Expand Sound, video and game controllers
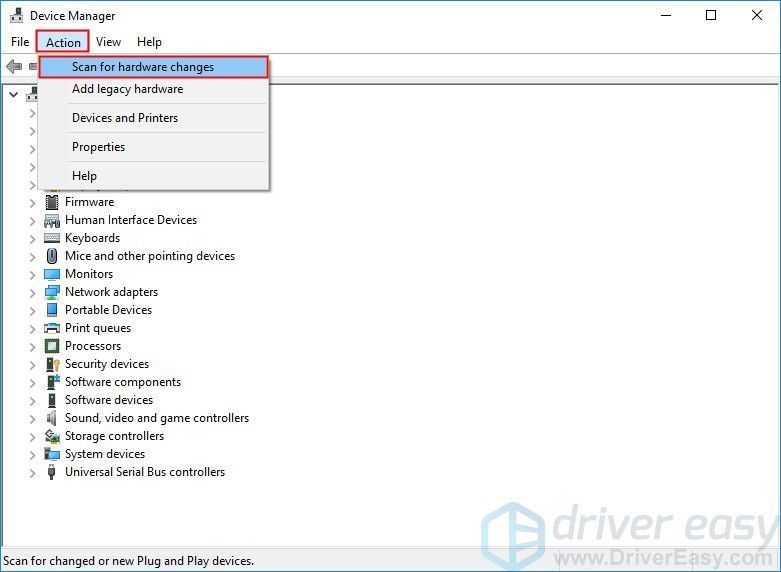This screenshot has height=572, width=781. (x=32, y=419)
